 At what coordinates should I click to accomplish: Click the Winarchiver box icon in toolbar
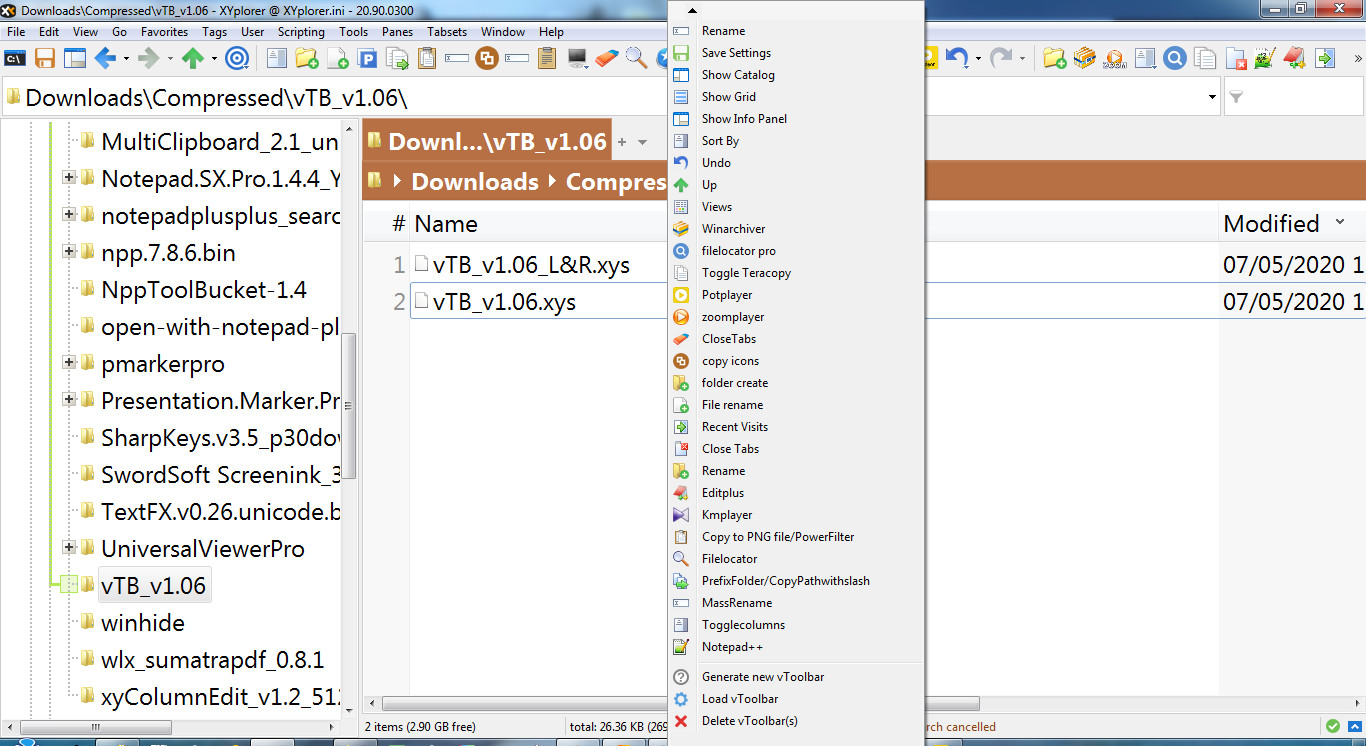click(x=1084, y=58)
